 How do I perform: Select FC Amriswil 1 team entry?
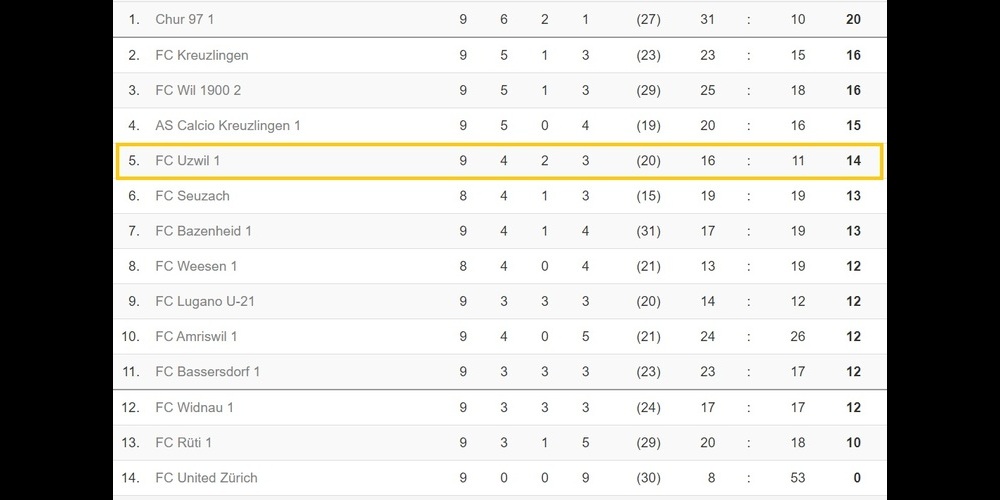tap(197, 336)
